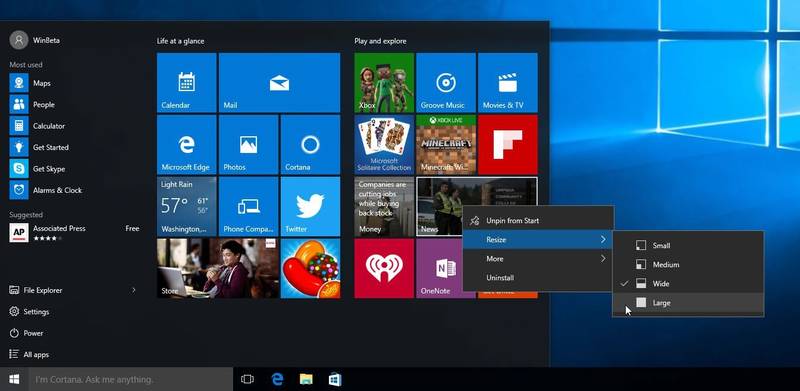800x391 pixels.
Task: Launch the Candy Crush tile
Action: 310,268
